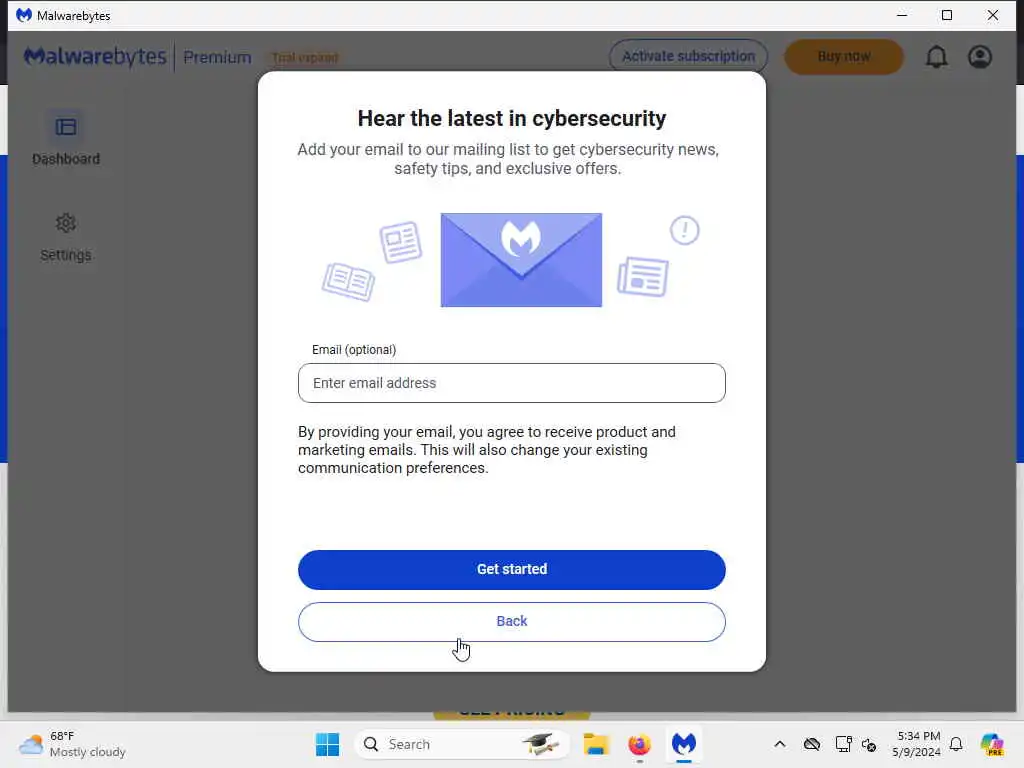Click the Back button in the dialog
The width and height of the screenshot is (1024, 768).
click(511, 622)
